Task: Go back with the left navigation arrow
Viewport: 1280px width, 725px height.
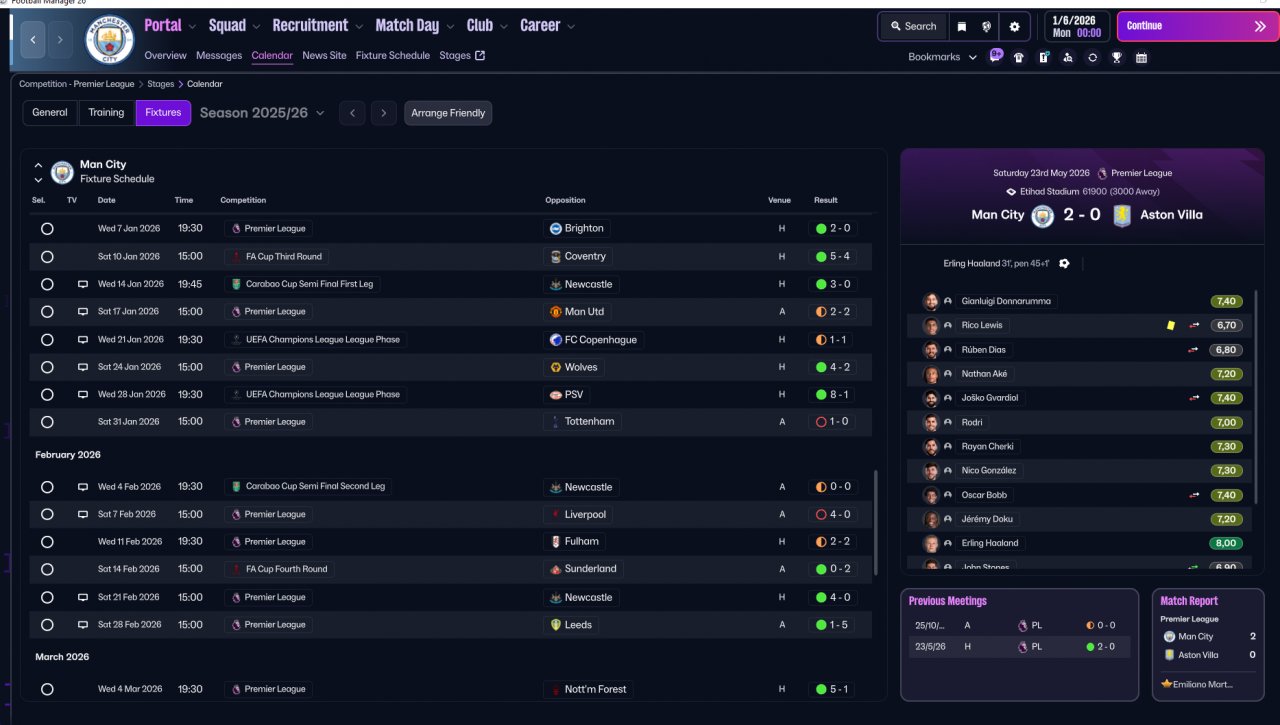Action: point(34,39)
